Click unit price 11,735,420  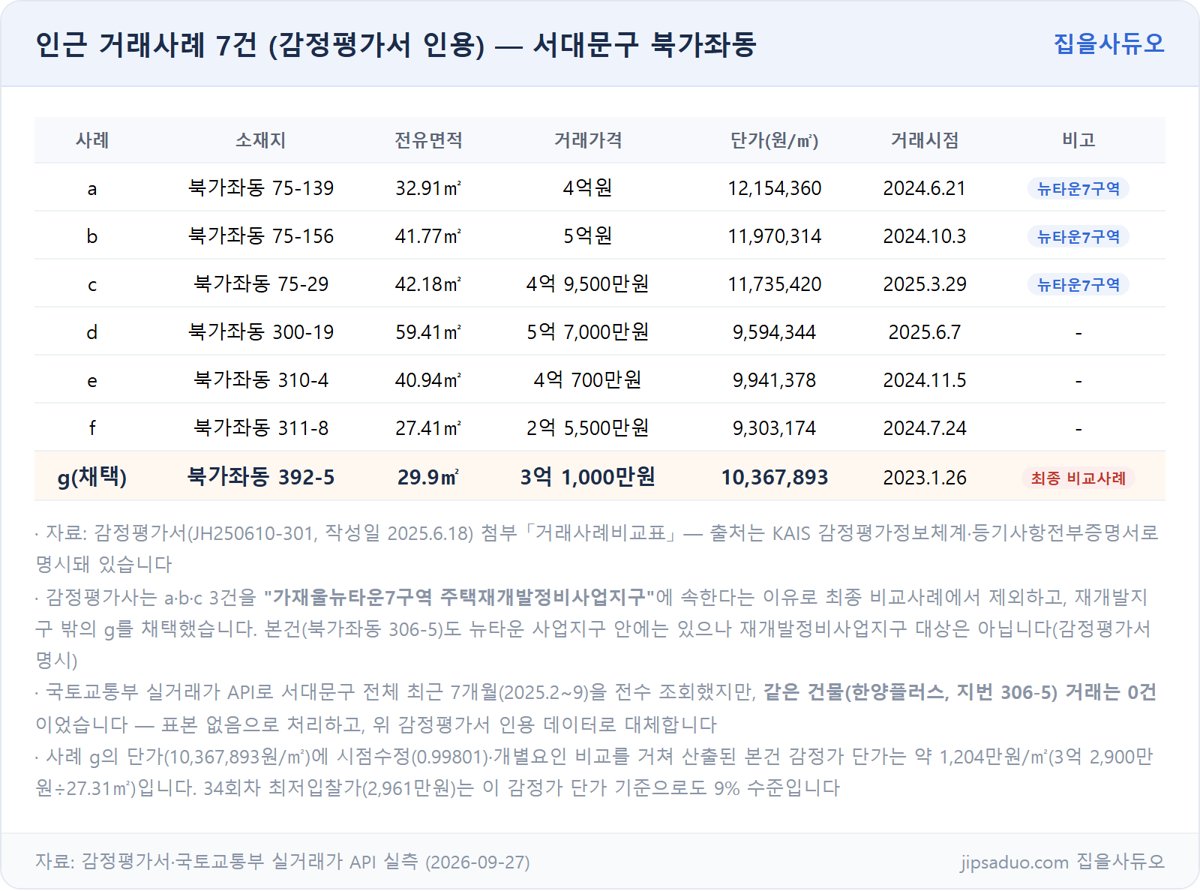point(775,284)
